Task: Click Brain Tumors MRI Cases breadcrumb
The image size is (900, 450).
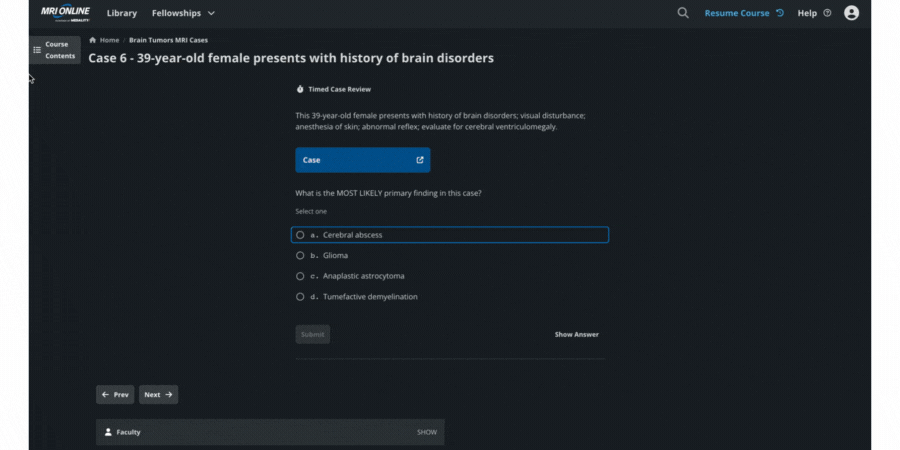Action: pos(168,40)
